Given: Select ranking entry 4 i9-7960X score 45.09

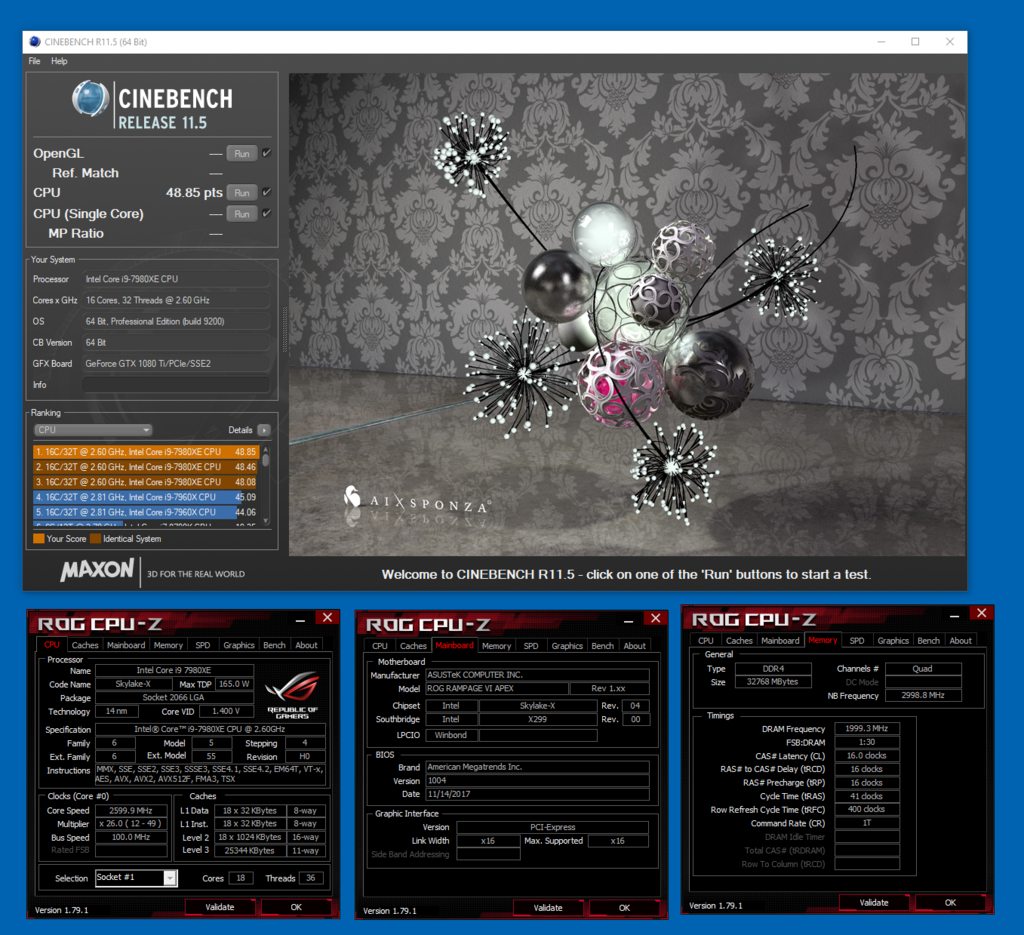Looking at the screenshot, I should click(146, 497).
